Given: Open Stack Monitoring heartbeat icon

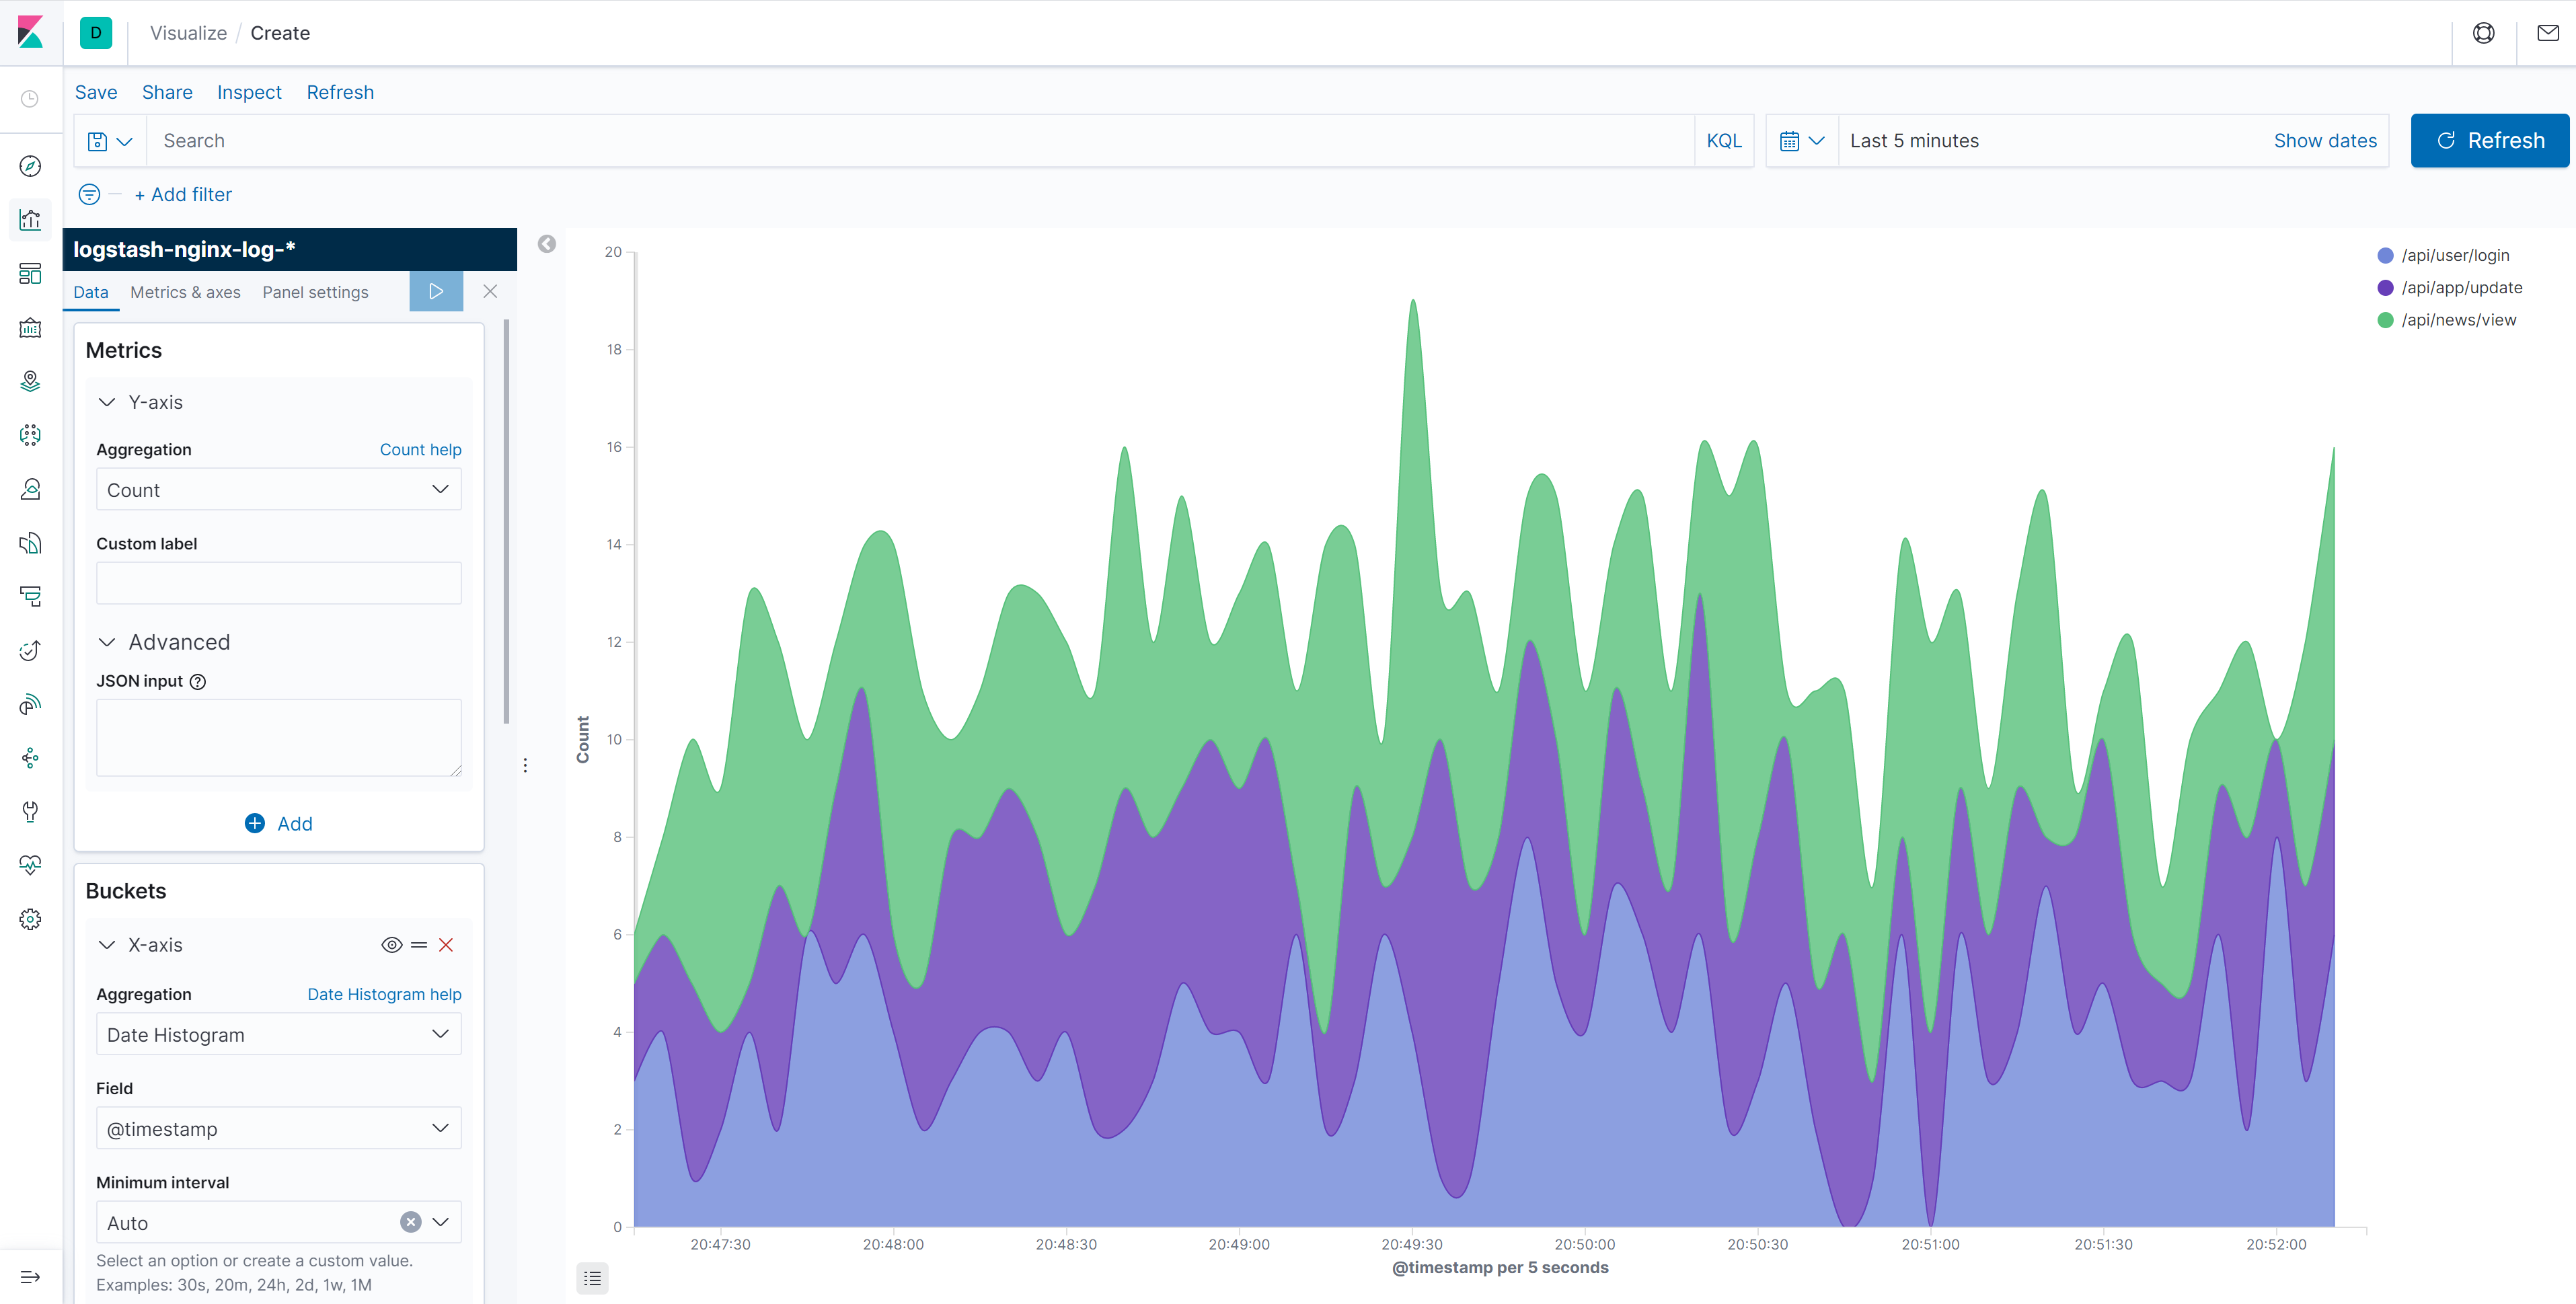Looking at the screenshot, I should tap(30, 865).
